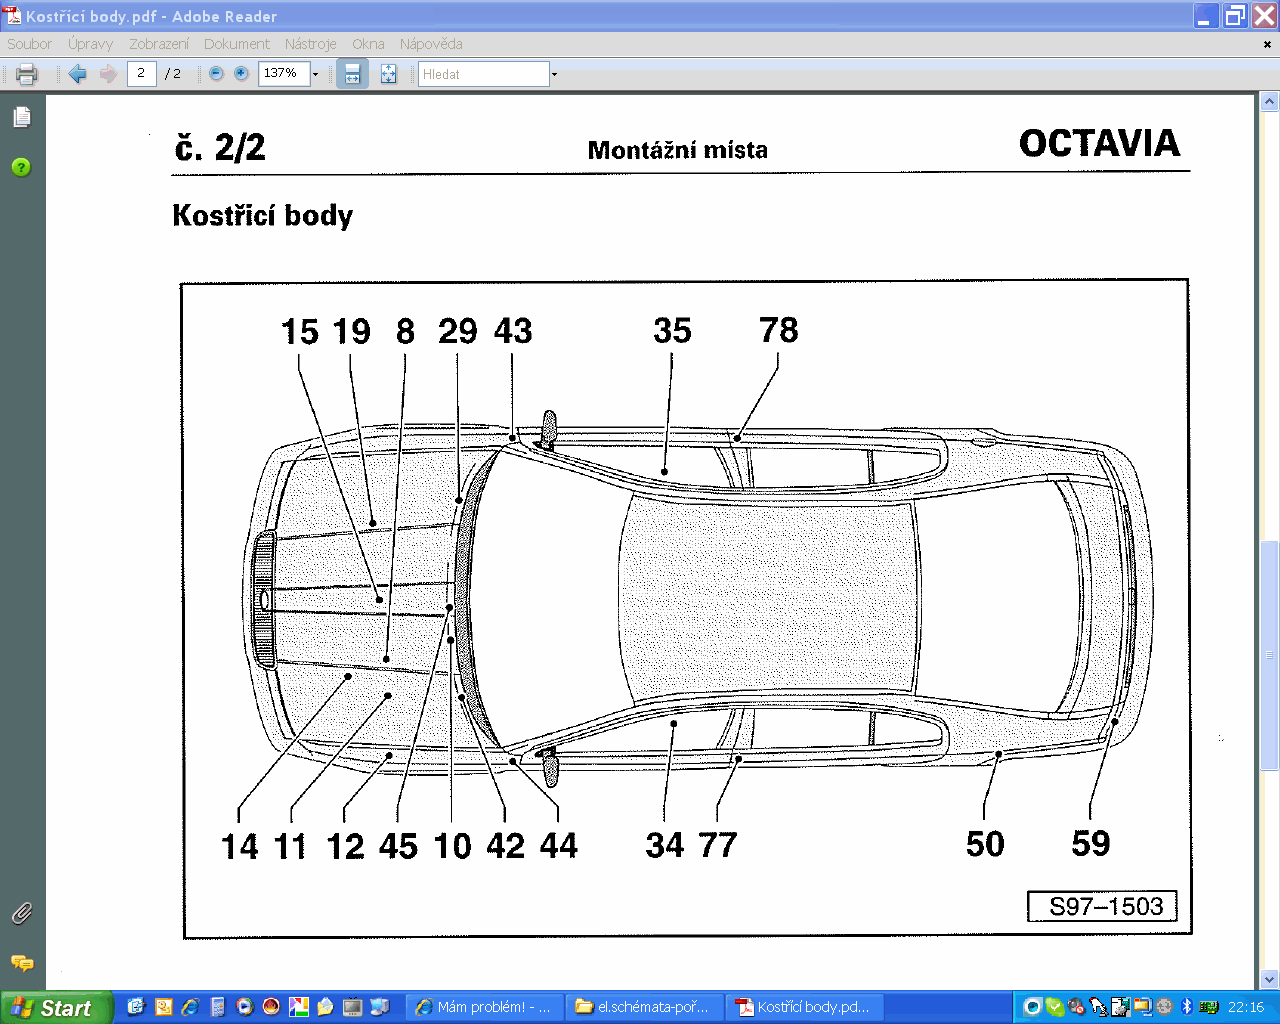Expand the 137% zoom level dropdown
Image resolution: width=1280 pixels, height=1024 pixels.
[x=315, y=74]
